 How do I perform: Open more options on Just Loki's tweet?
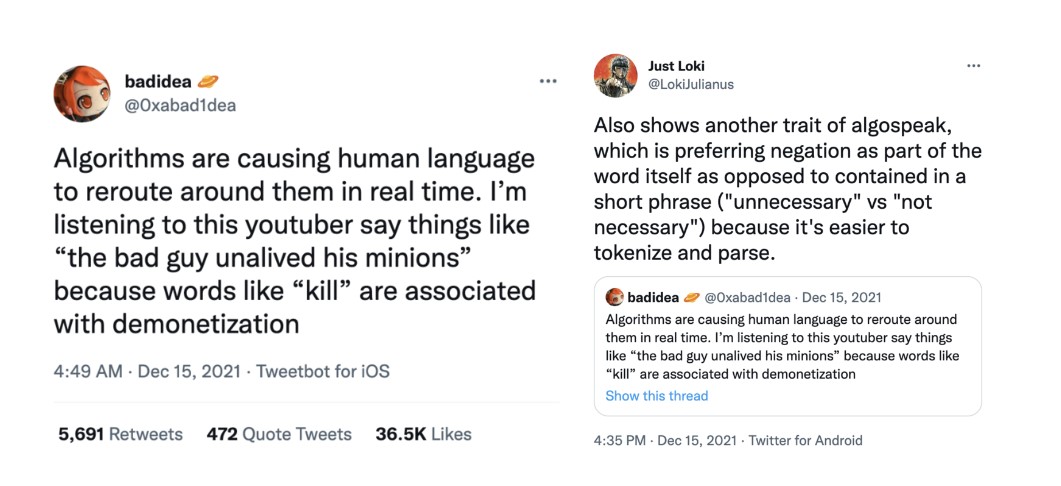click(x=973, y=66)
